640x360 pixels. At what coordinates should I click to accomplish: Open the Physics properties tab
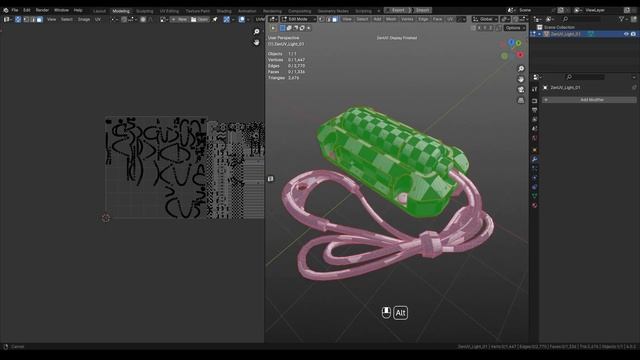pos(535,178)
